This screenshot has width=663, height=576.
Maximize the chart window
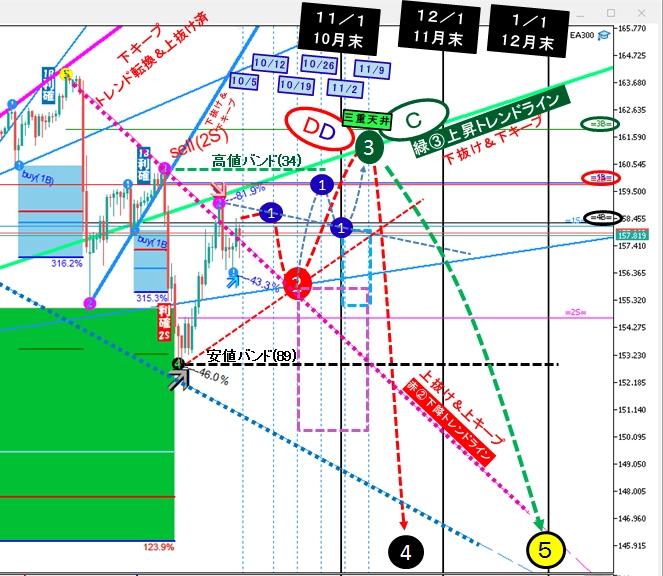click(611, 13)
